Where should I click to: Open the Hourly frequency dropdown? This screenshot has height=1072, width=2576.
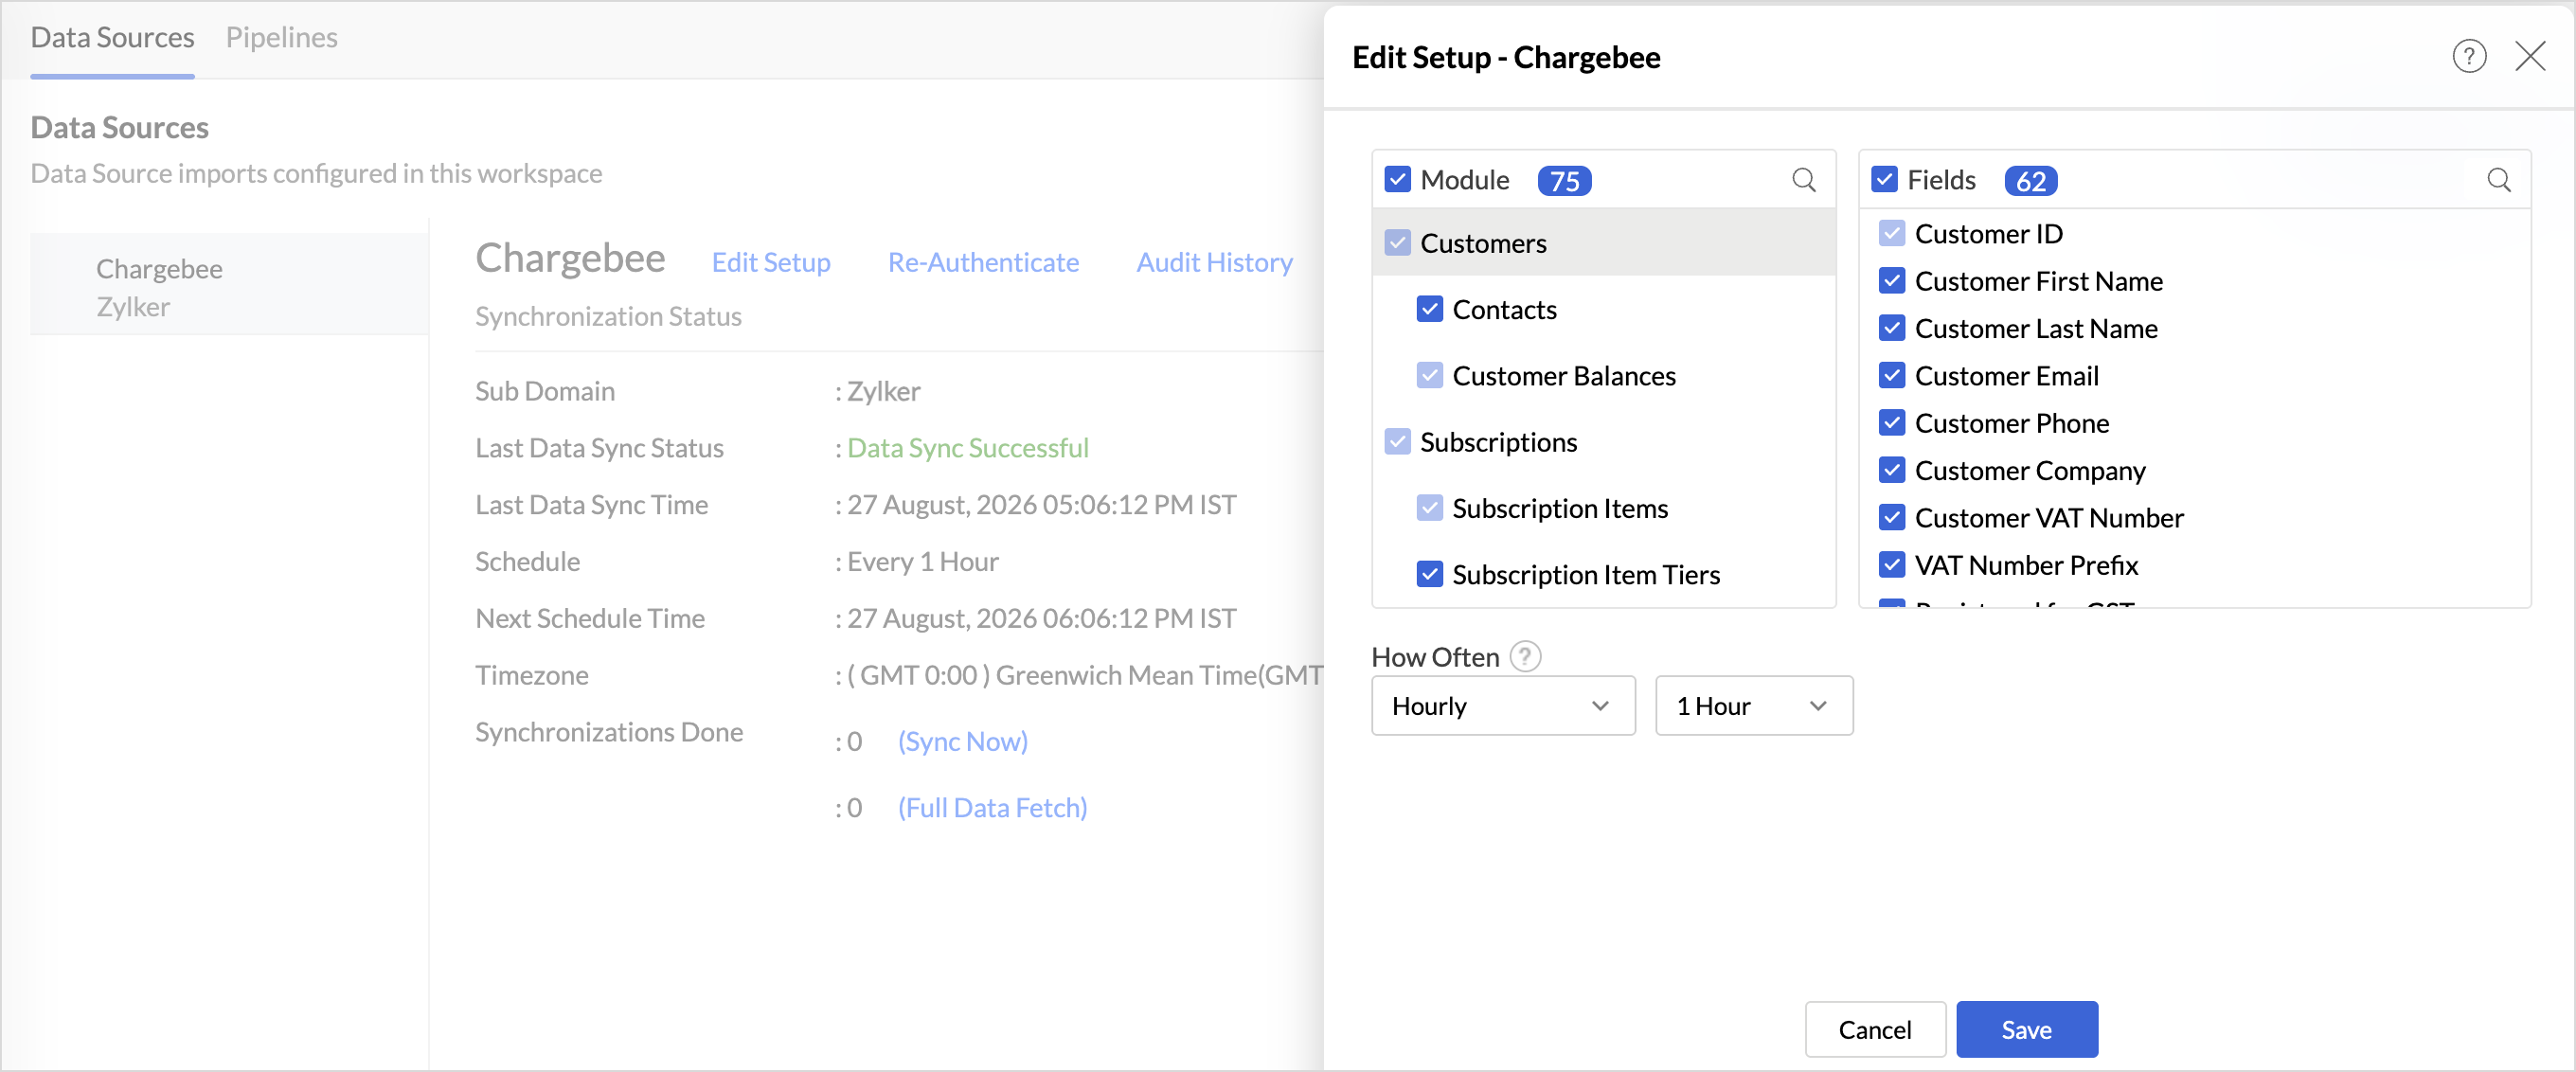[1502, 706]
